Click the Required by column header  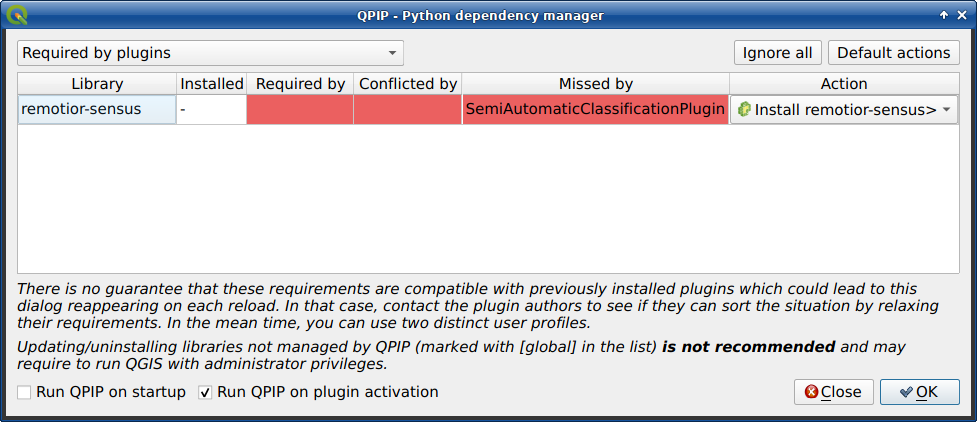click(x=300, y=84)
